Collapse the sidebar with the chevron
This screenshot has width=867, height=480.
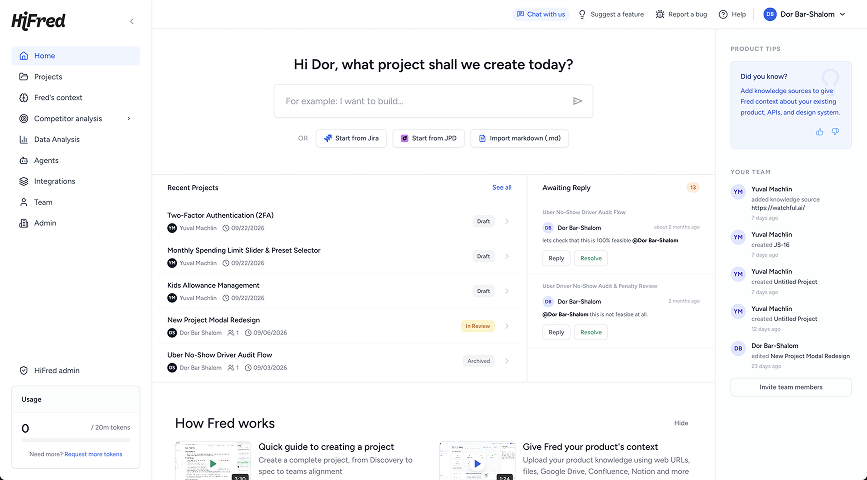[132, 22]
